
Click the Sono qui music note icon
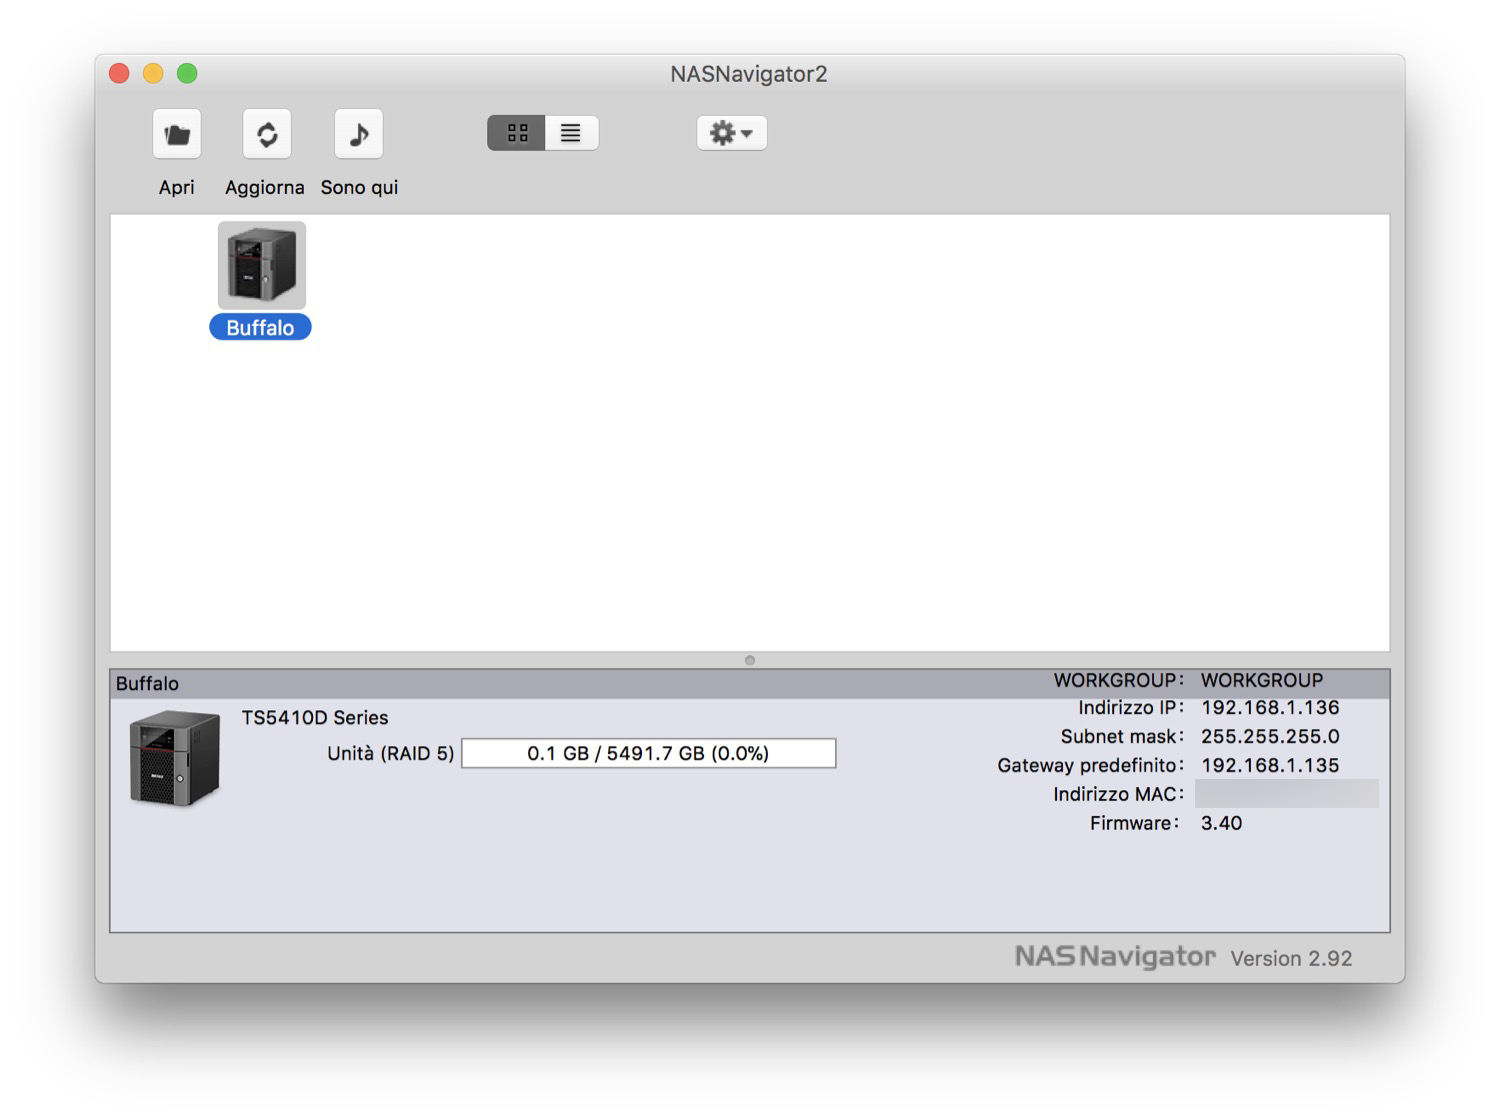click(x=358, y=134)
